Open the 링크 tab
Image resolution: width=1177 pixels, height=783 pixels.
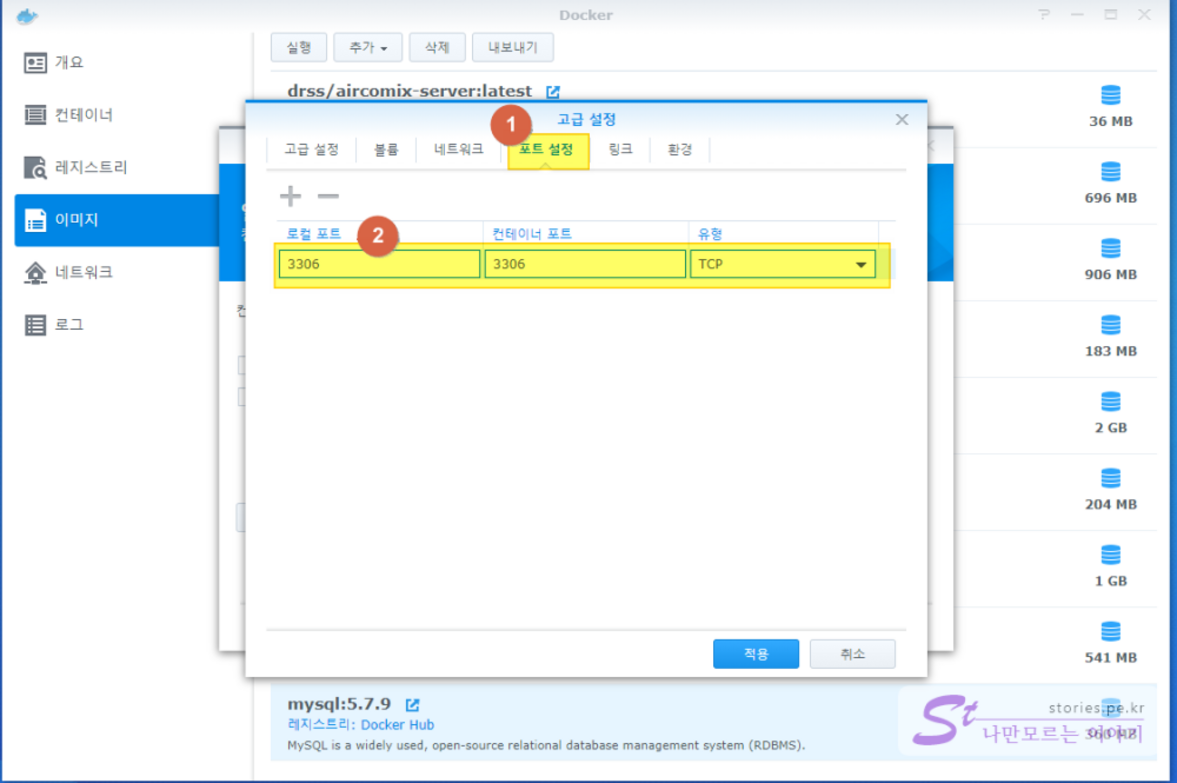[x=620, y=150]
